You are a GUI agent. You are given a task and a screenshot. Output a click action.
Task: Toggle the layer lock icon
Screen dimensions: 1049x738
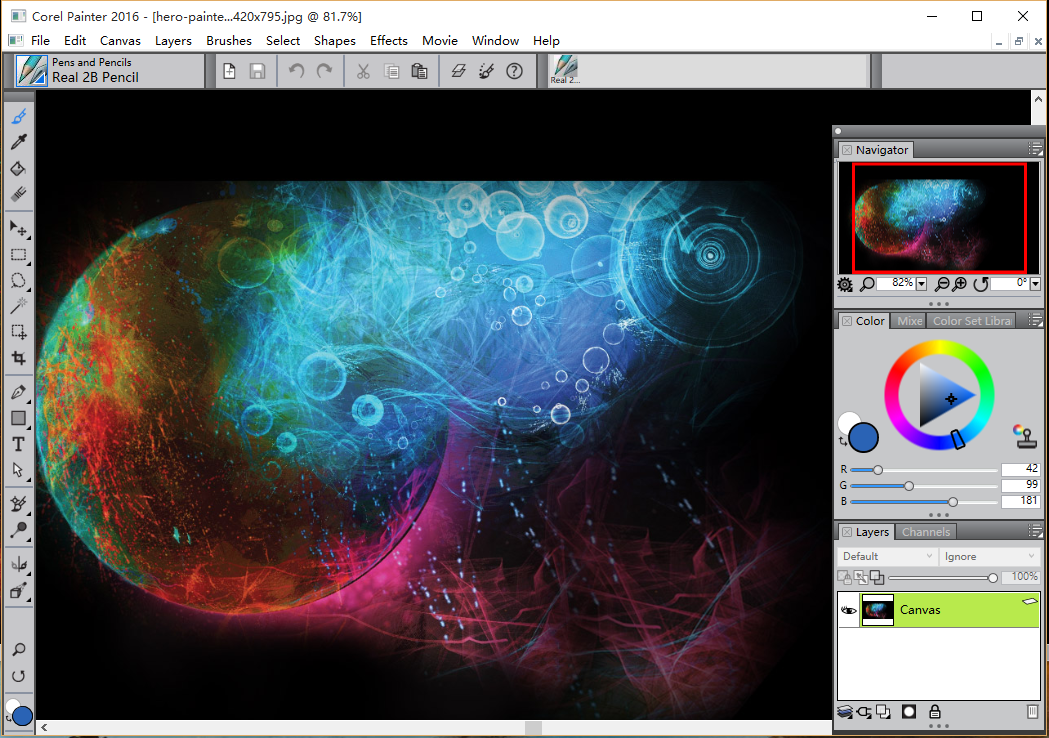pos(934,711)
